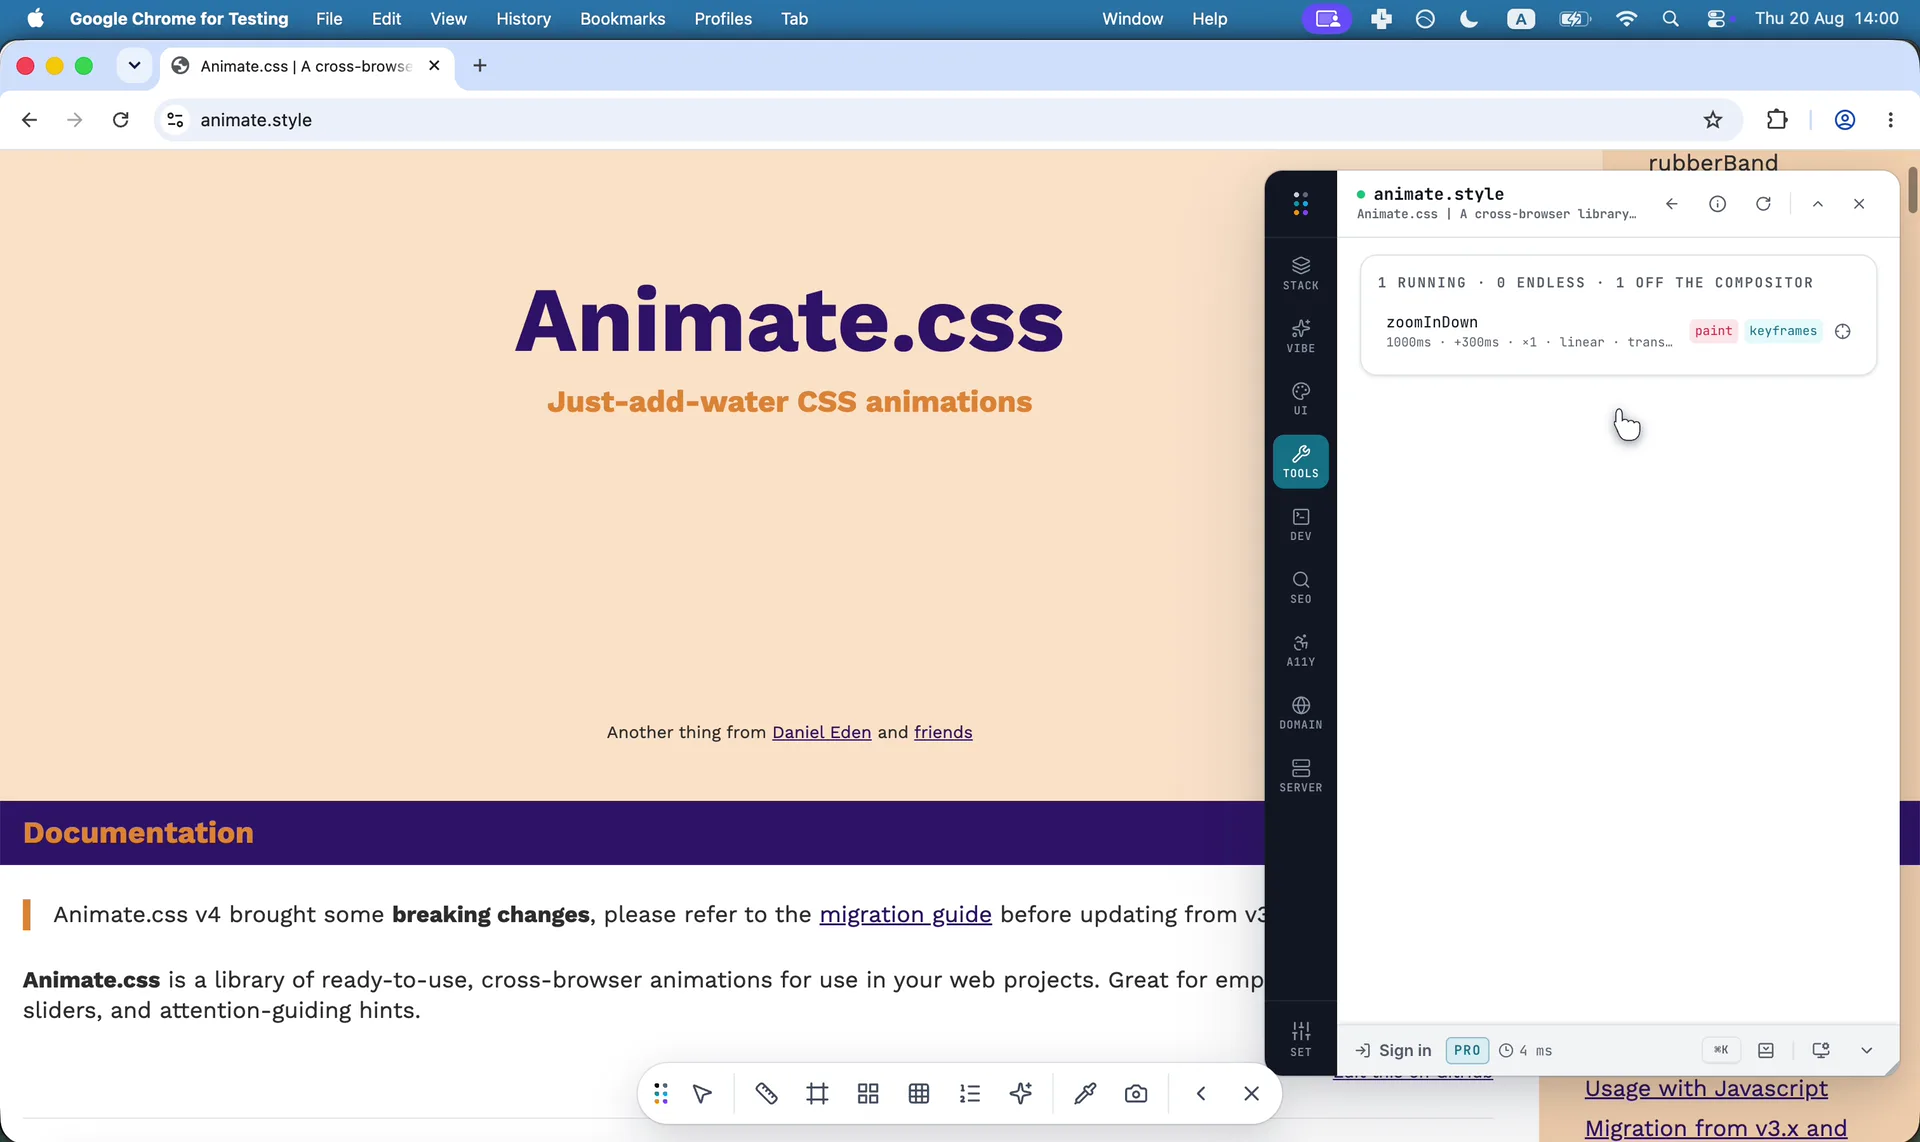This screenshot has width=1920, height=1142.
Task: Take a screenshot with camera icon
Action: coord(1136,1094)
